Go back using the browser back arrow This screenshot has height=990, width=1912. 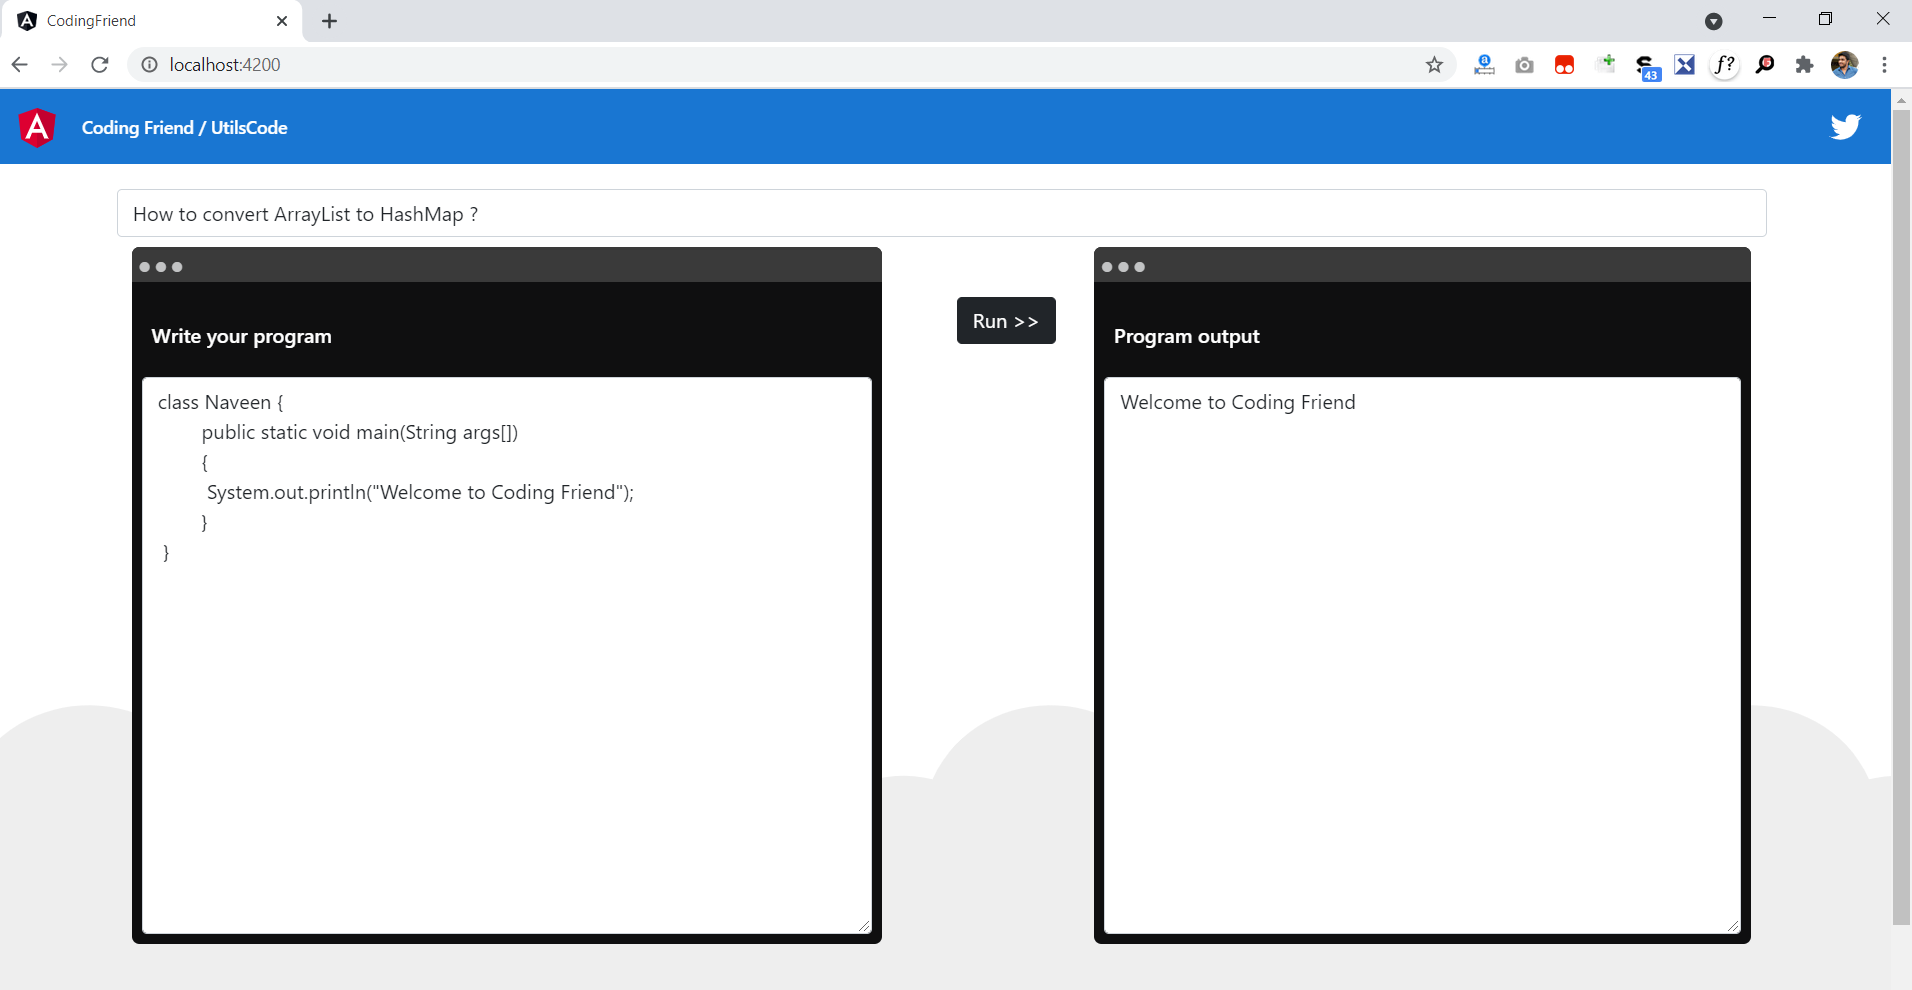20,64
